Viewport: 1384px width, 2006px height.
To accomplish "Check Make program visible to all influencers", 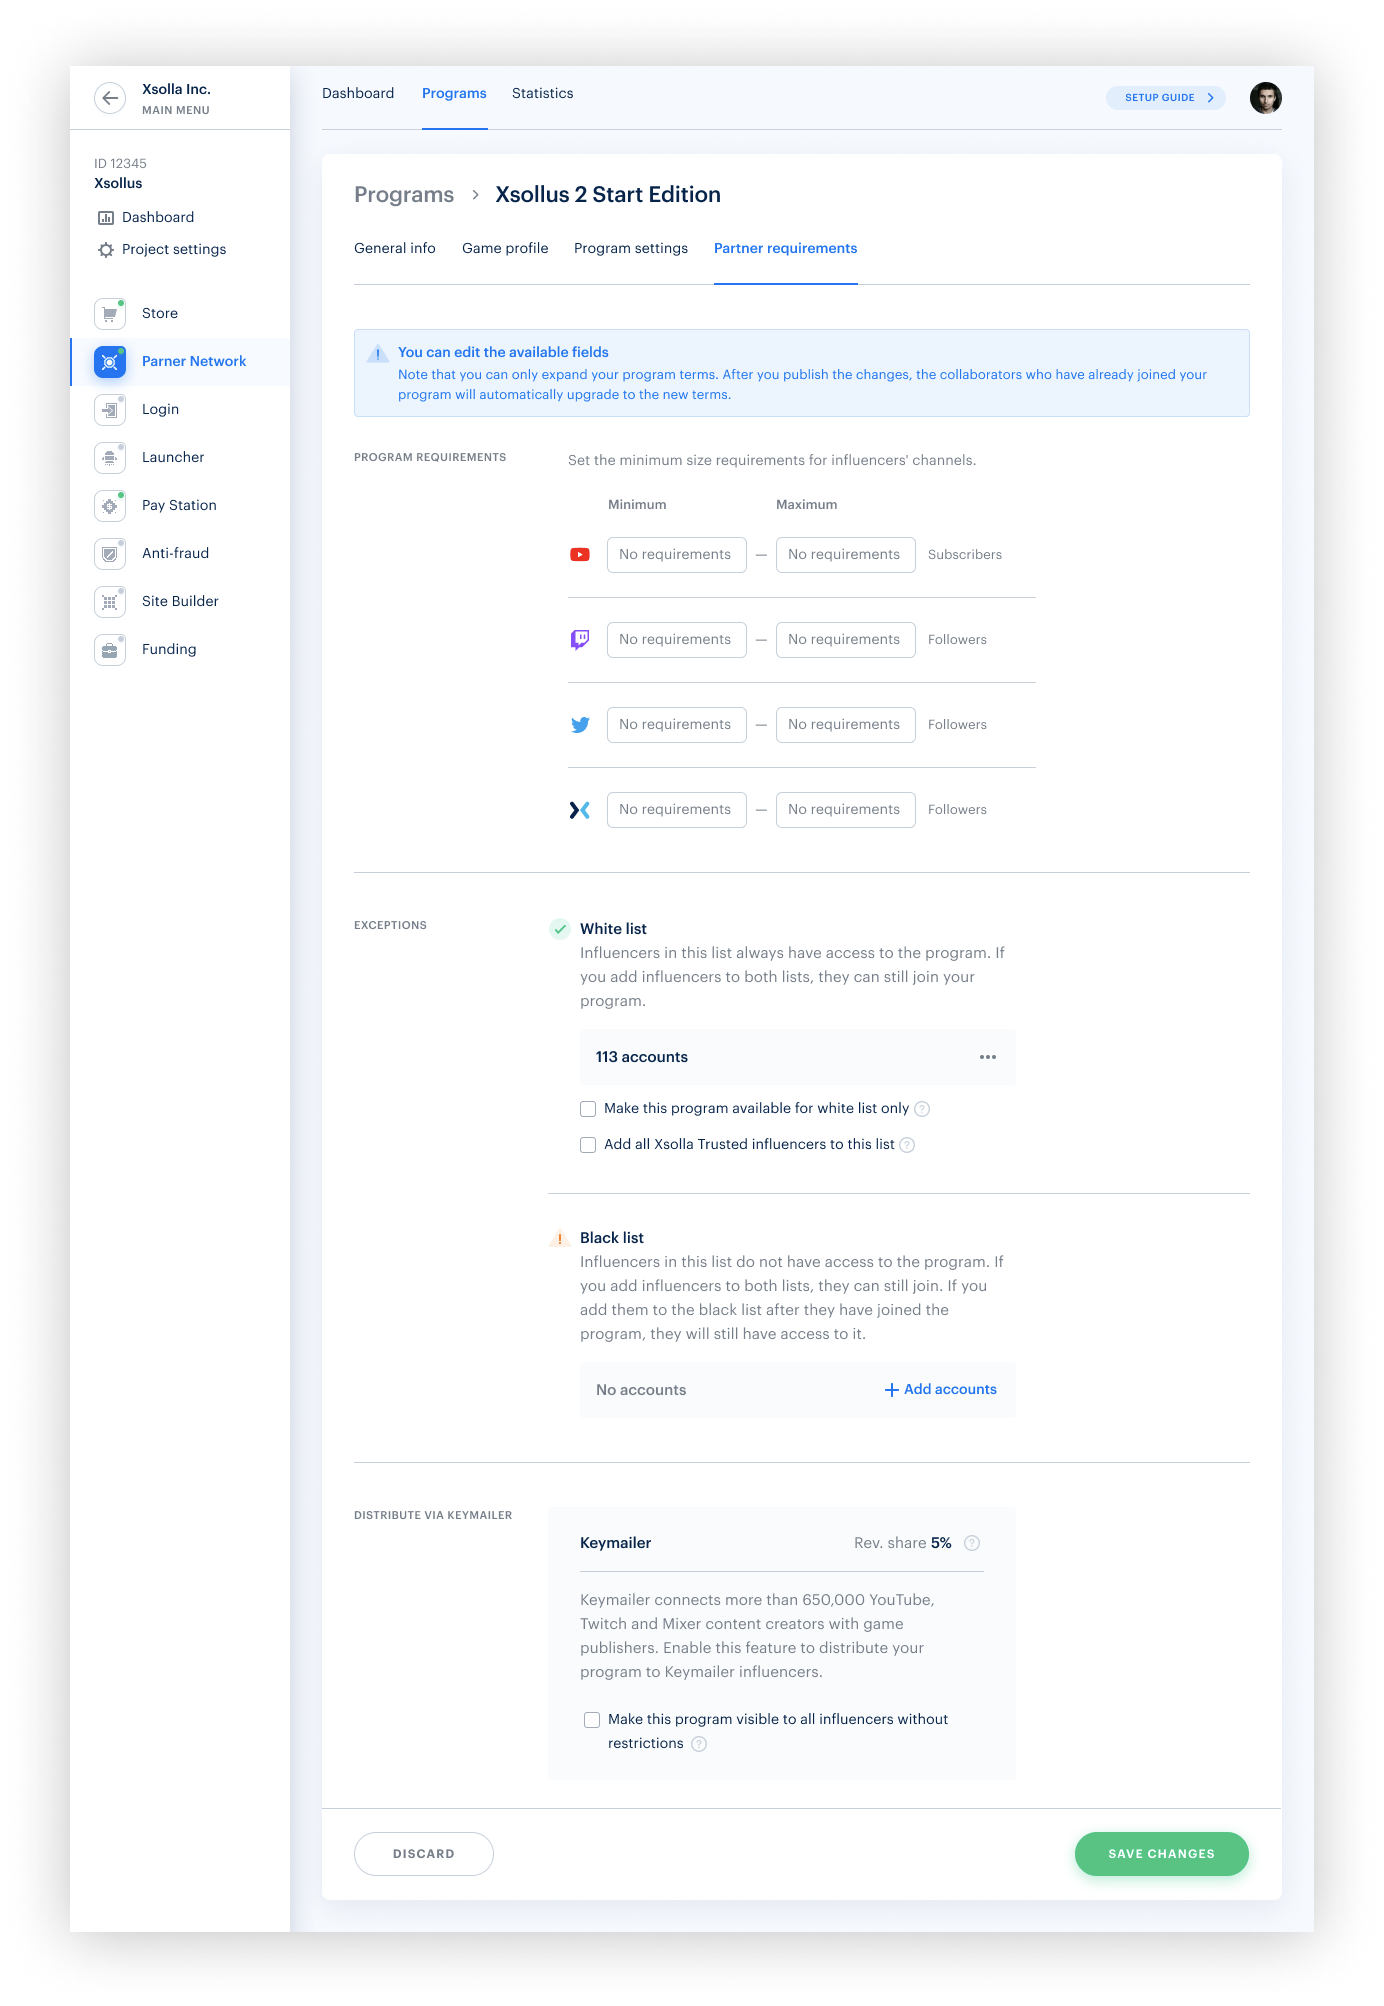I will pyautogui.click(x=592, y=1720).
